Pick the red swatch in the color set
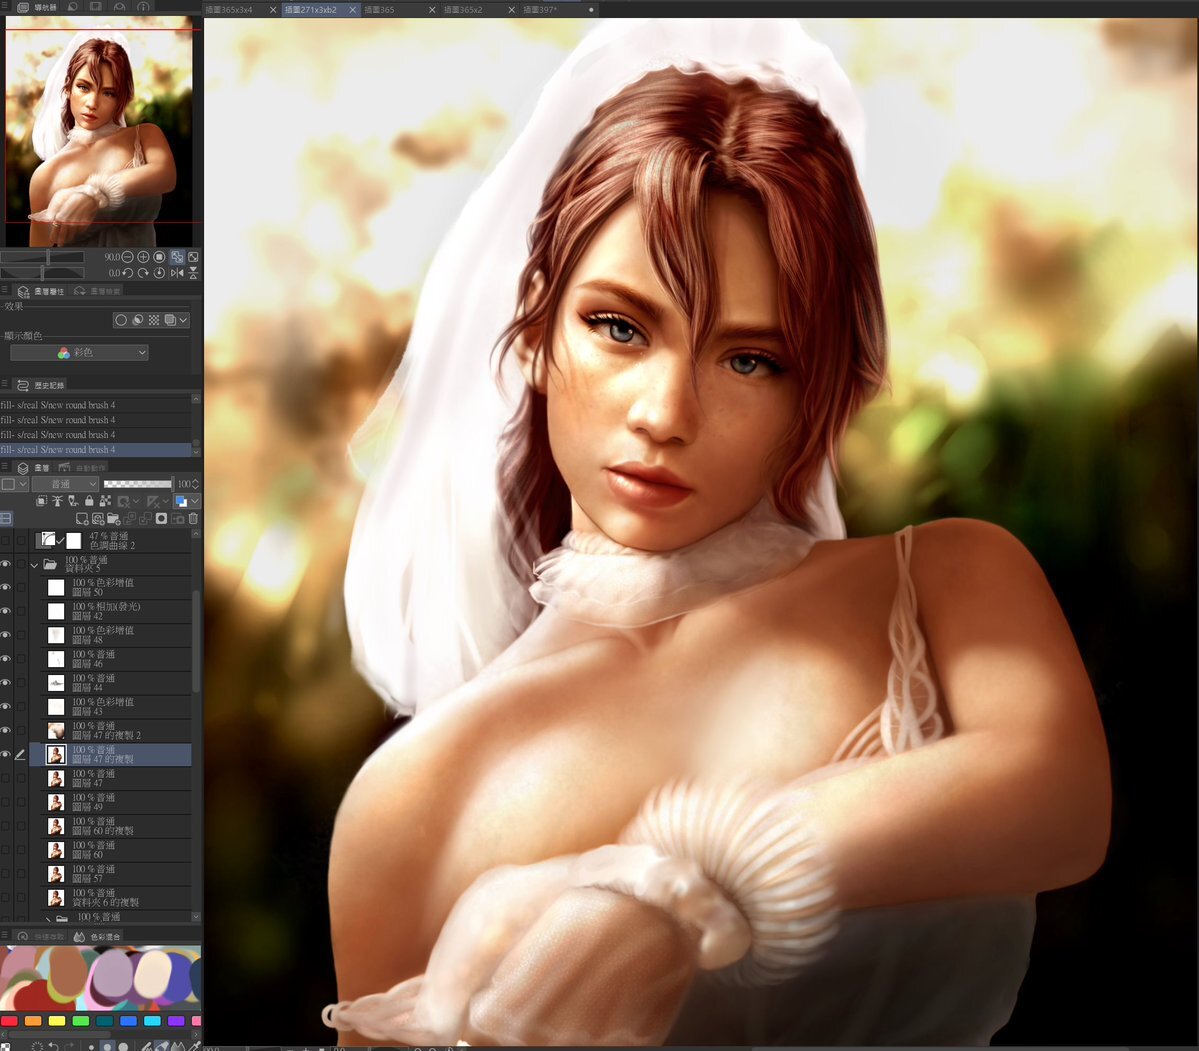The image size is (1199, 1051). click(x=9, y=1020)
